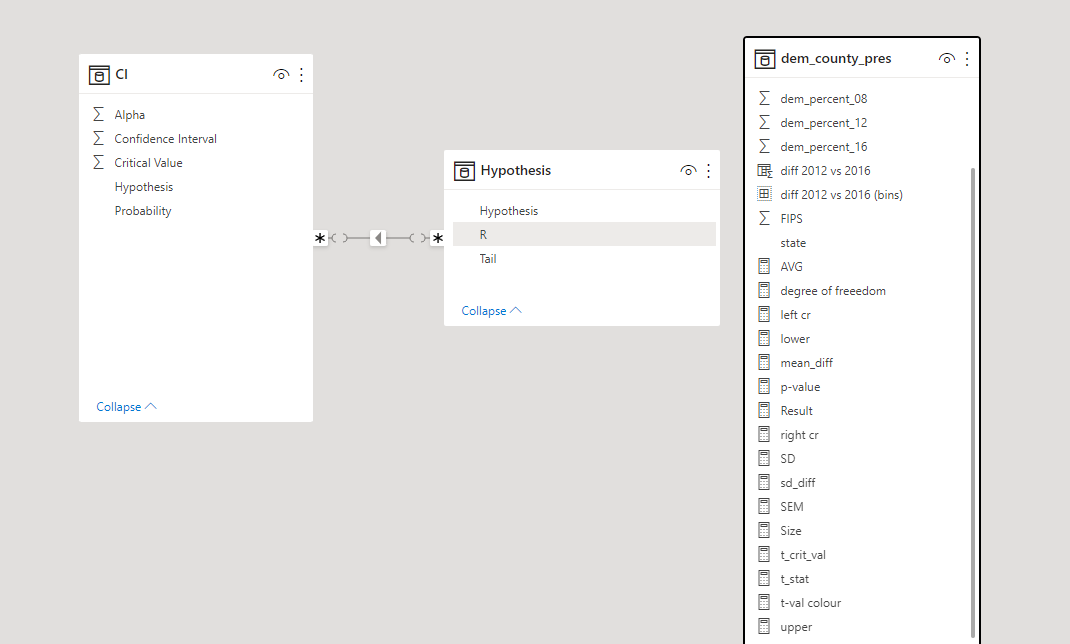Screen dimensions: 1070x644
Task: Click the measure icon beside degree of freedom
Action: (x=765, y=290)
